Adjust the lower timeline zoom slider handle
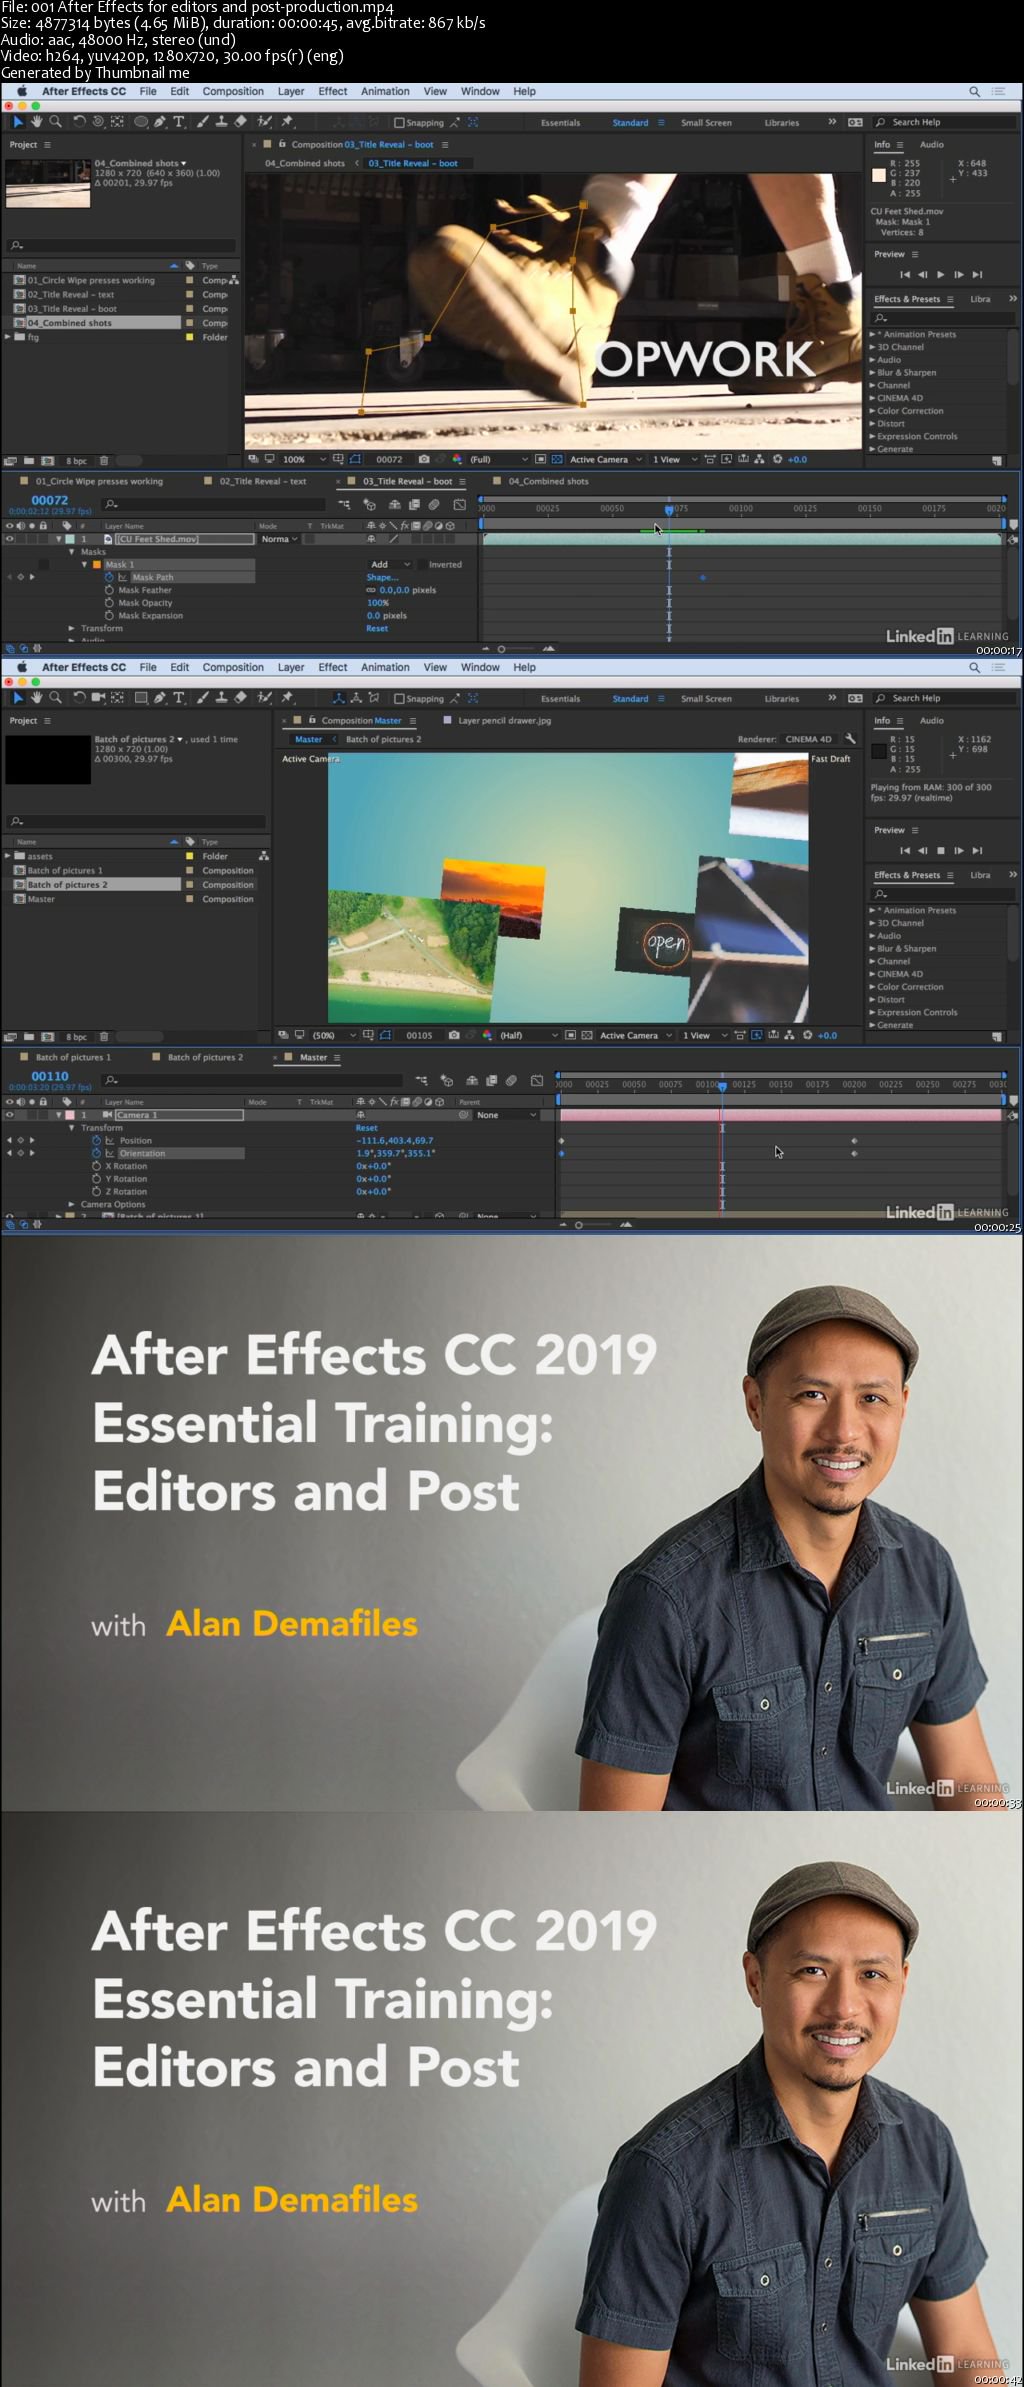 click(578, 1225)
